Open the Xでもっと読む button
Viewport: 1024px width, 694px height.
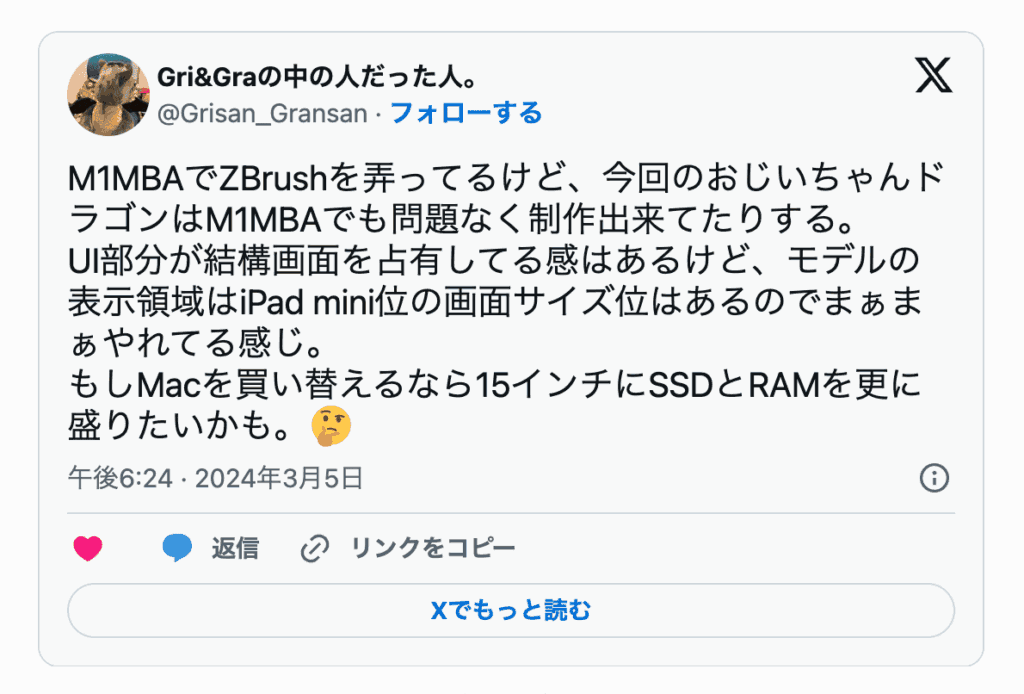[511, 610]
